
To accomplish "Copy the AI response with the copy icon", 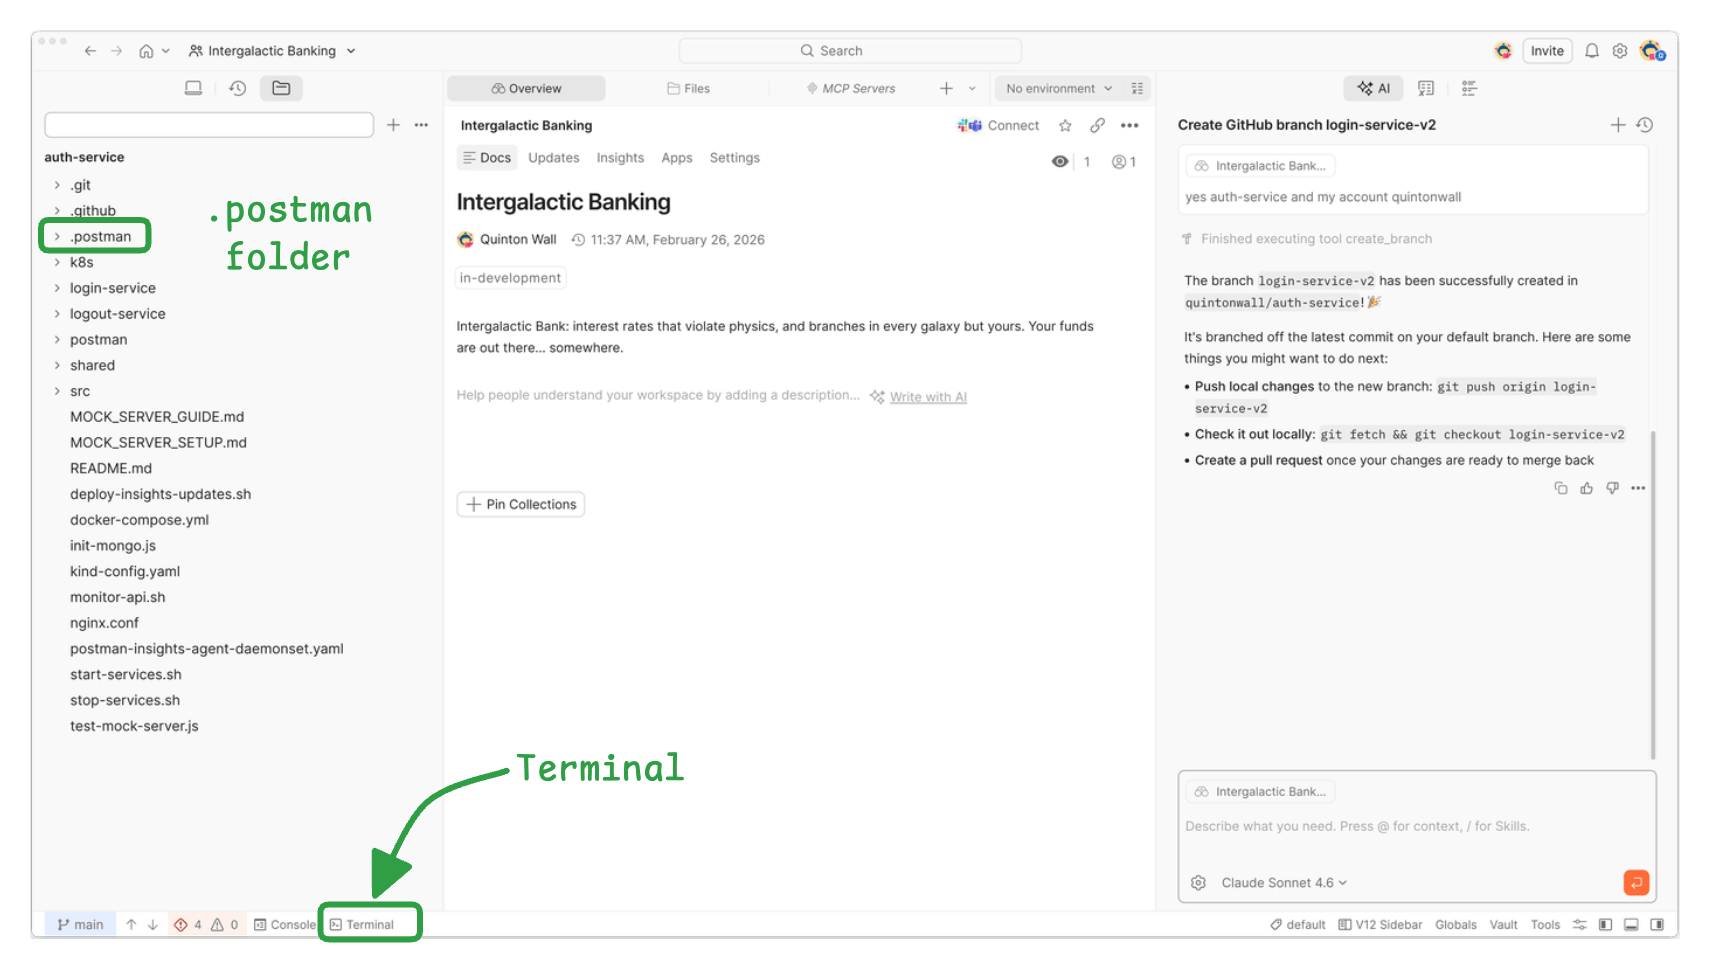I will [1560, 488].
